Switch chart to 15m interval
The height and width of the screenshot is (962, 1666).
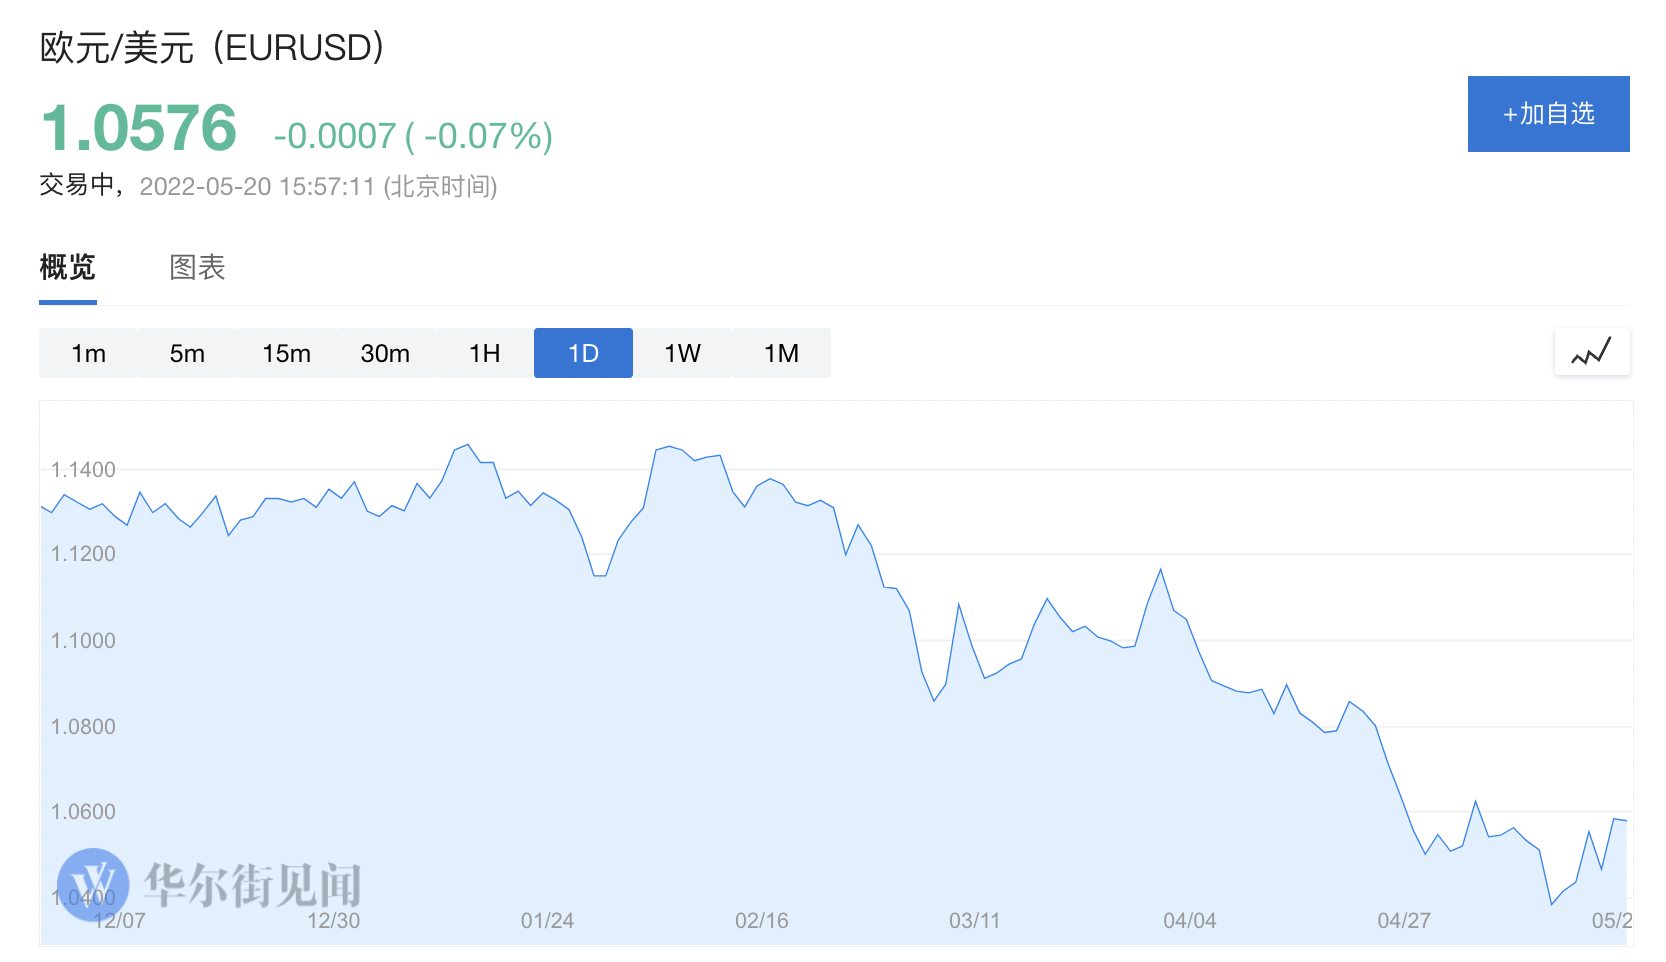(x=286, y=353)
